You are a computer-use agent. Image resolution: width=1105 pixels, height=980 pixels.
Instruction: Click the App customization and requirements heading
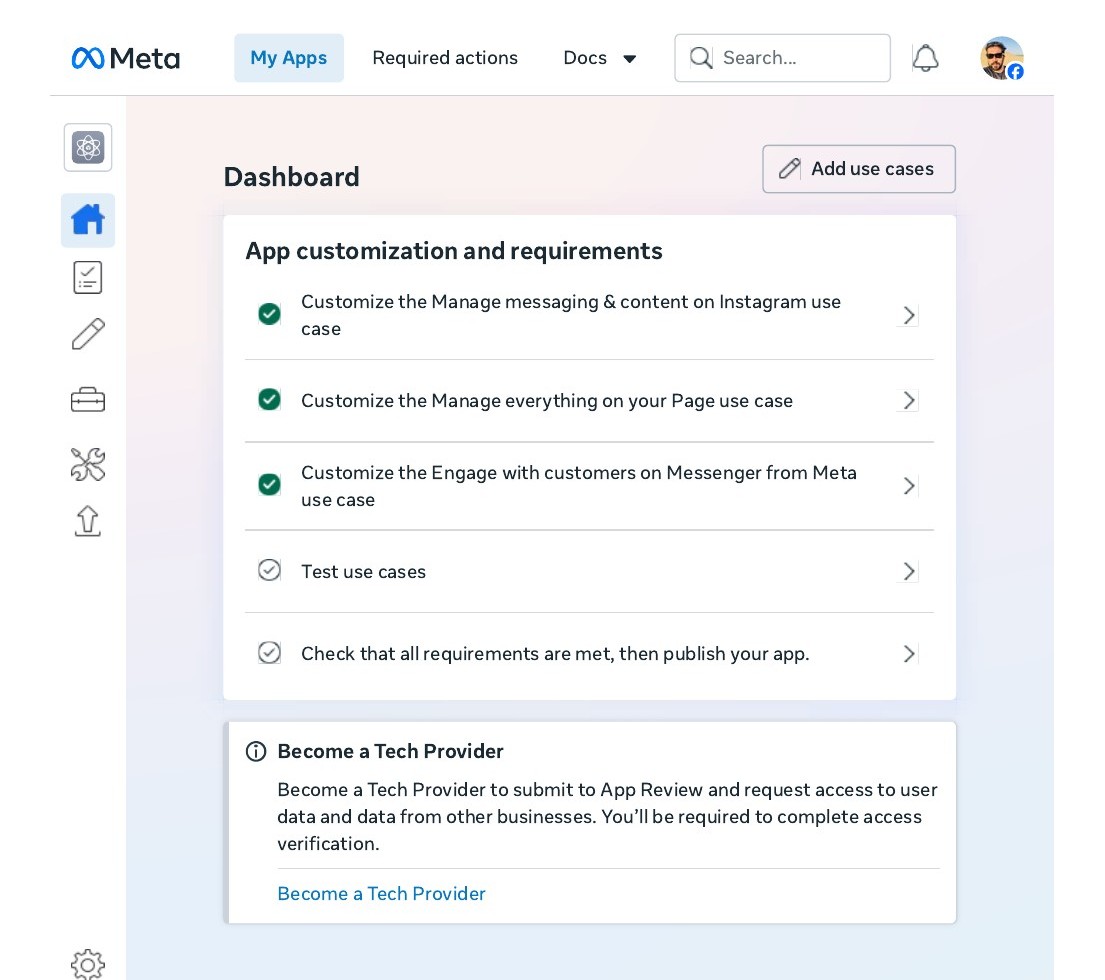(x=454, y=252)
